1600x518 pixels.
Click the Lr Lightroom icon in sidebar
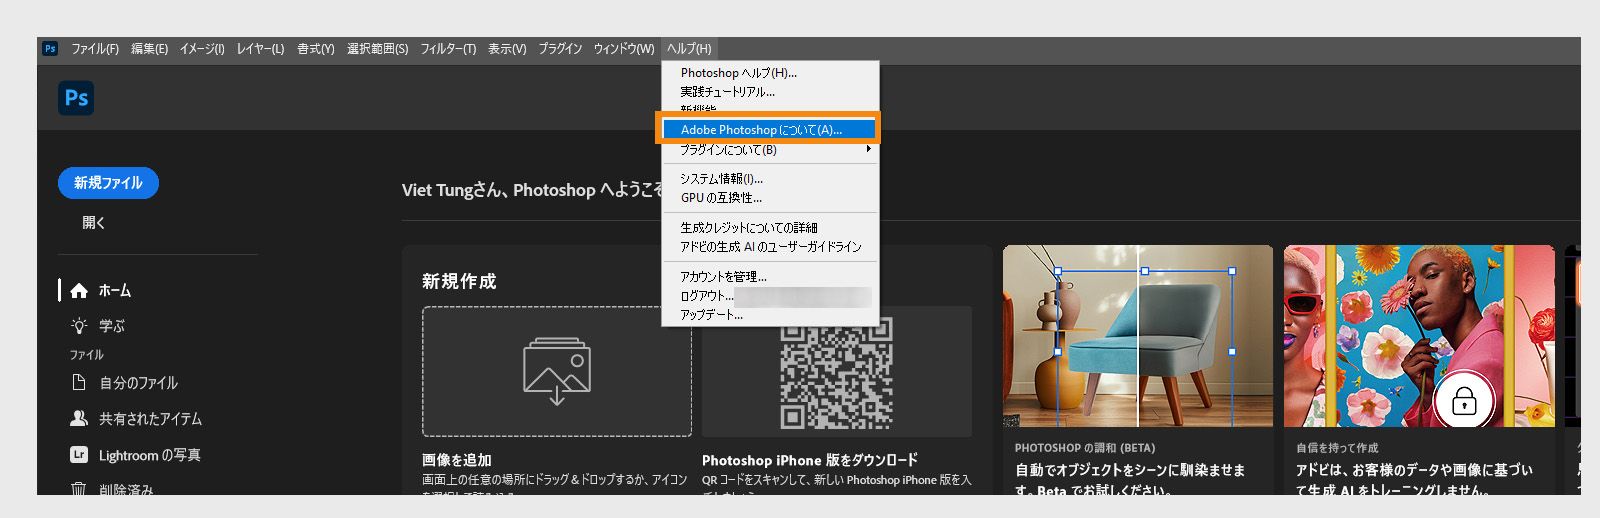tap(79, 454)
